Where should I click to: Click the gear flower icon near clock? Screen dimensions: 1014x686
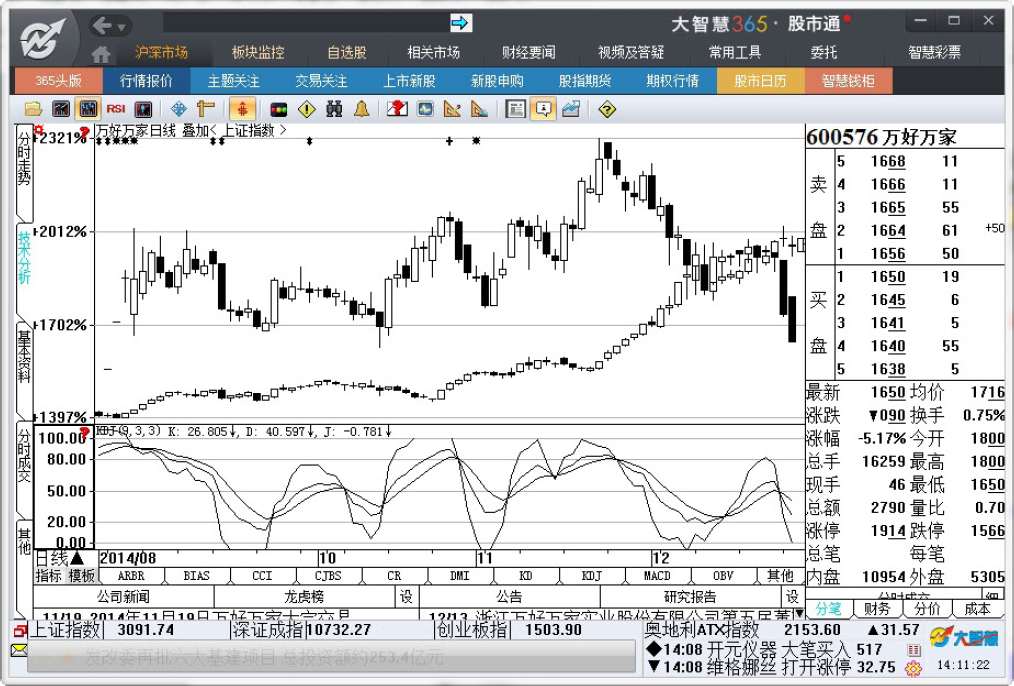coord(913,668)
